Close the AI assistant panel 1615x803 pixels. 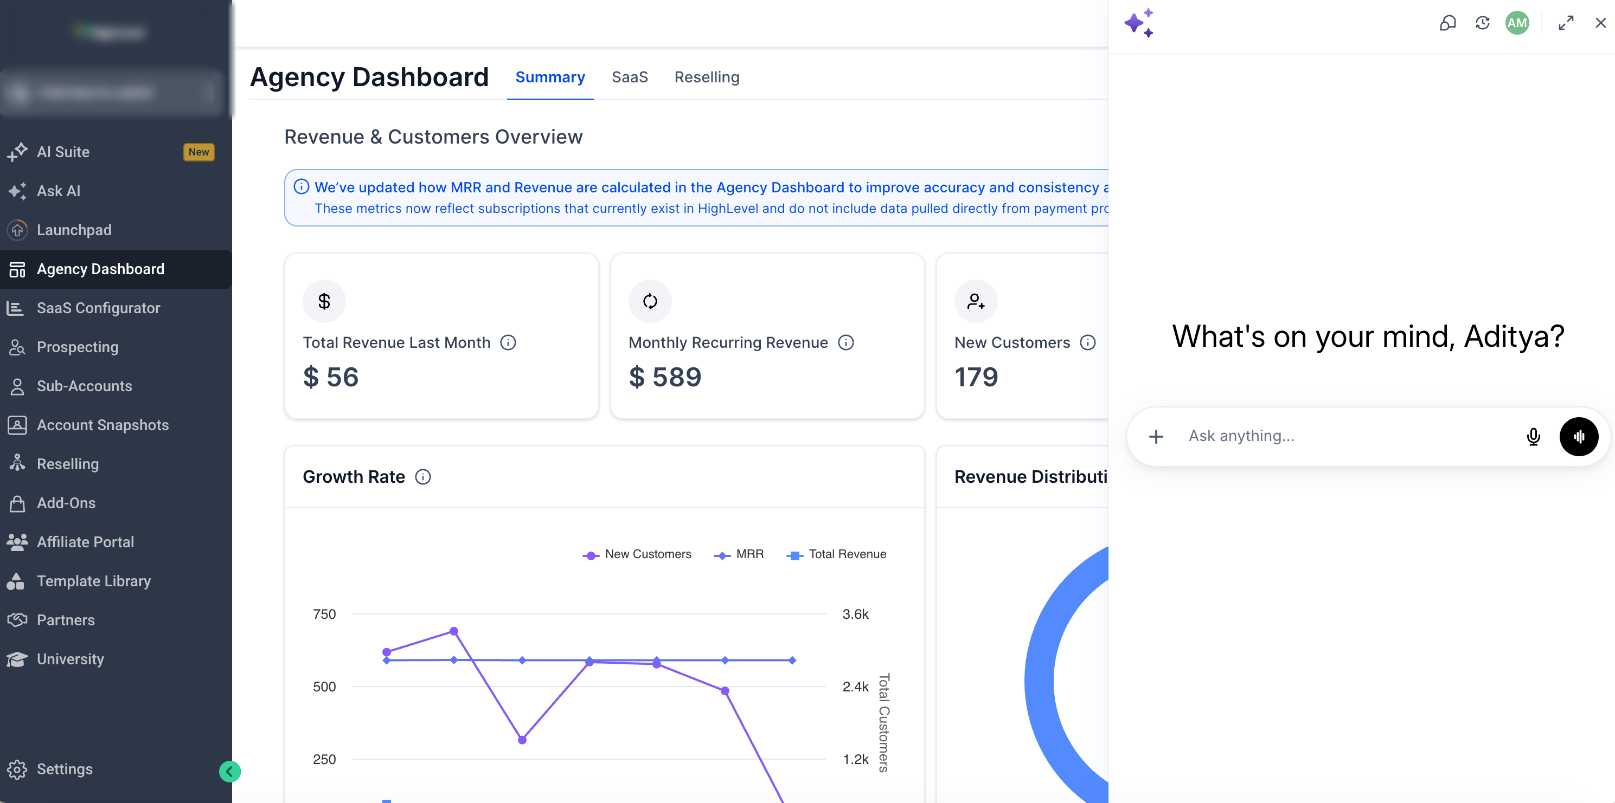pyautogui.click(x=1601, y=23)
